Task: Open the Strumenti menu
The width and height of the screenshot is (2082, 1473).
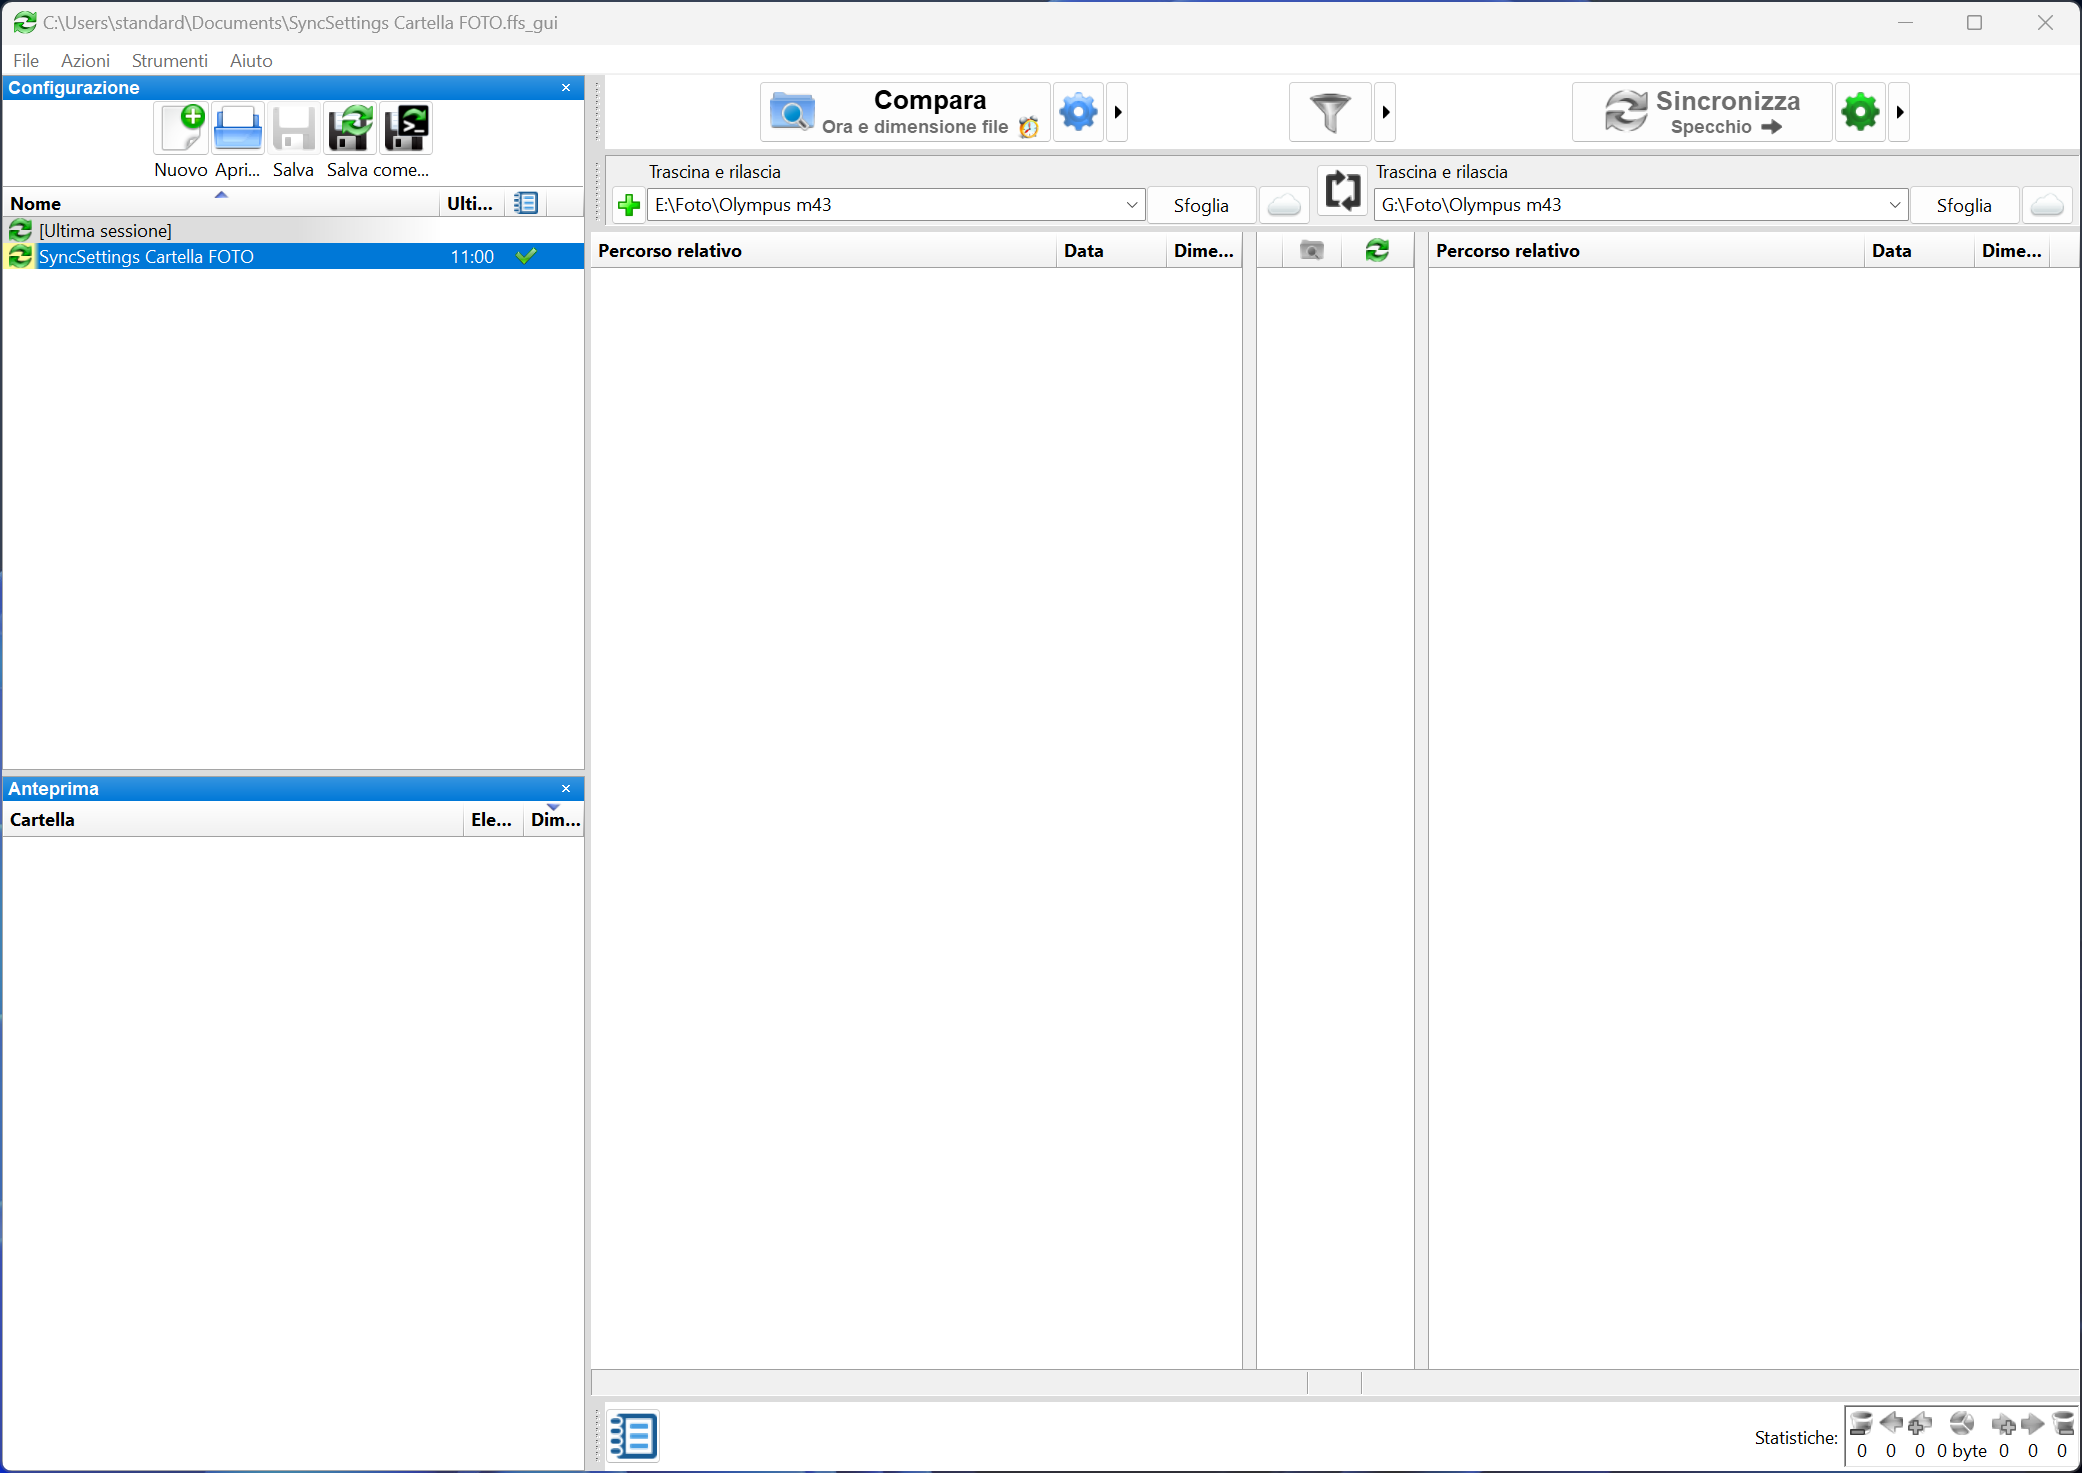Action: [169, 60]
